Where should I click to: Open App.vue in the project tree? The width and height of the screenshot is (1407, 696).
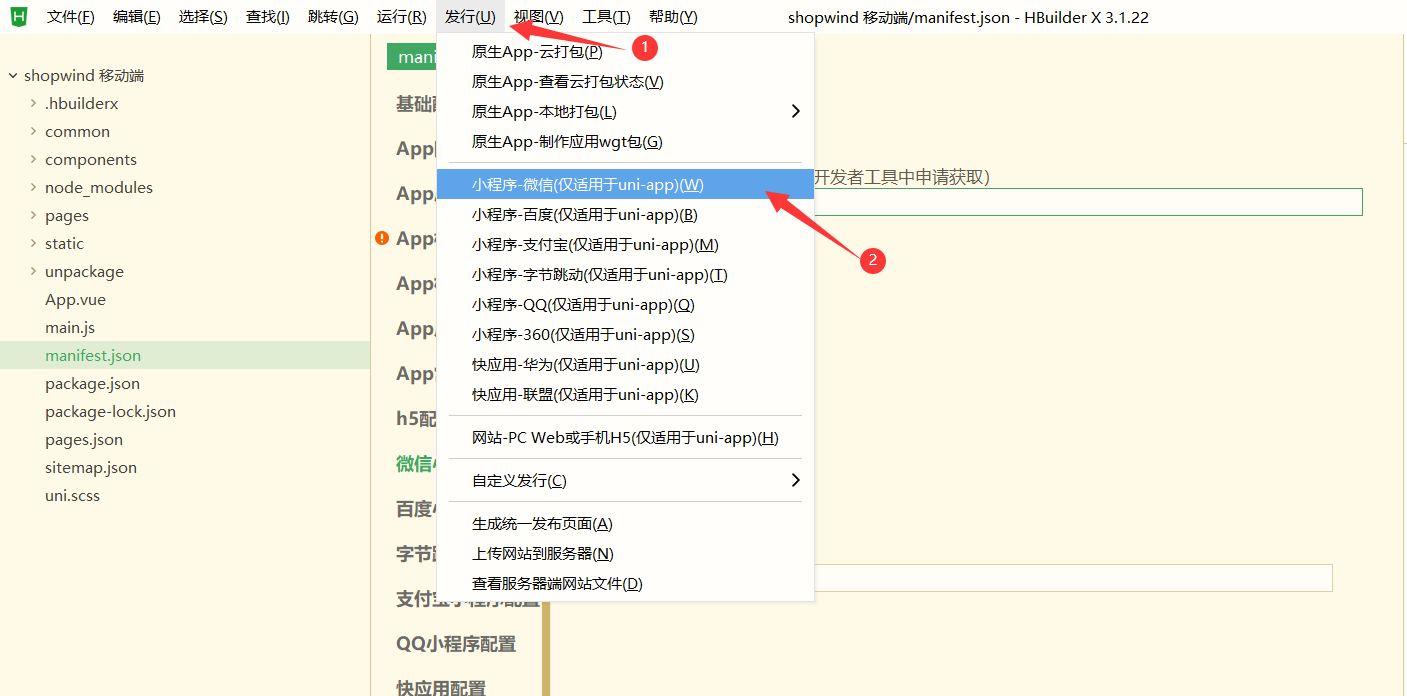[x=75, y=300]
